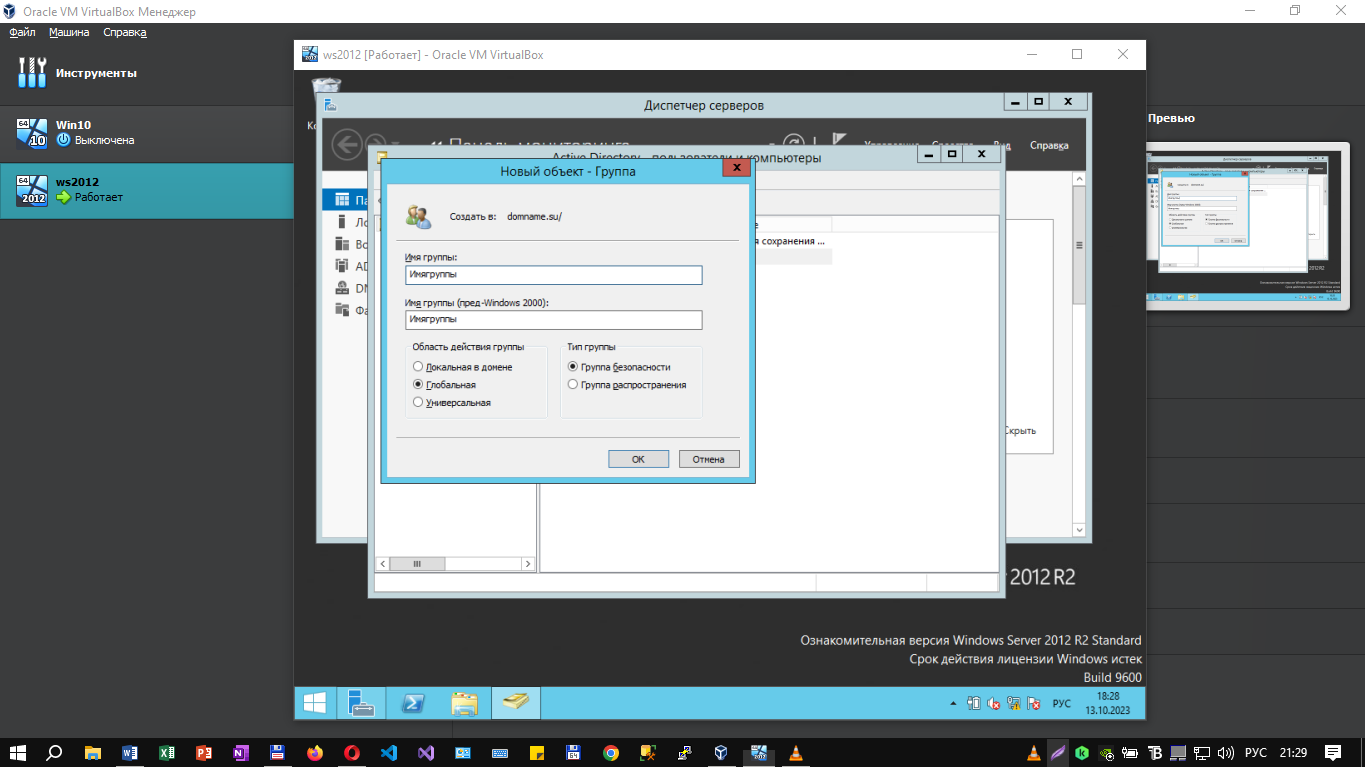1365x767 pixels.
Task: Open Visual Studio from the host taskbar
Action: point(426,753)
